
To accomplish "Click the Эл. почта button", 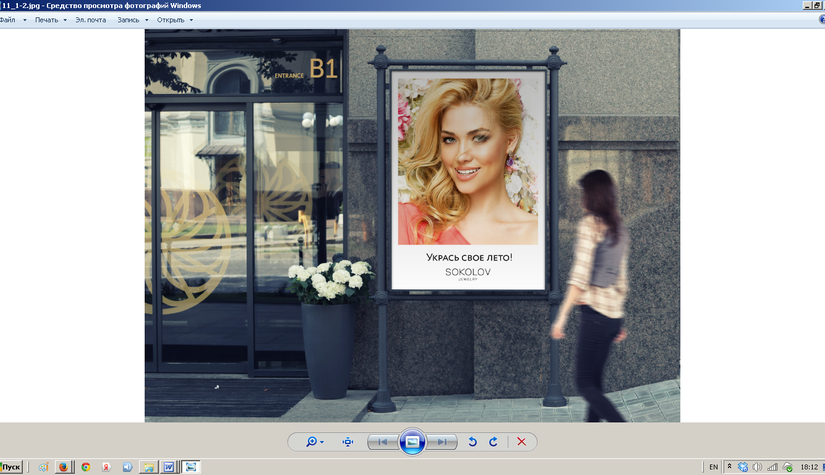I will (91, 20).
